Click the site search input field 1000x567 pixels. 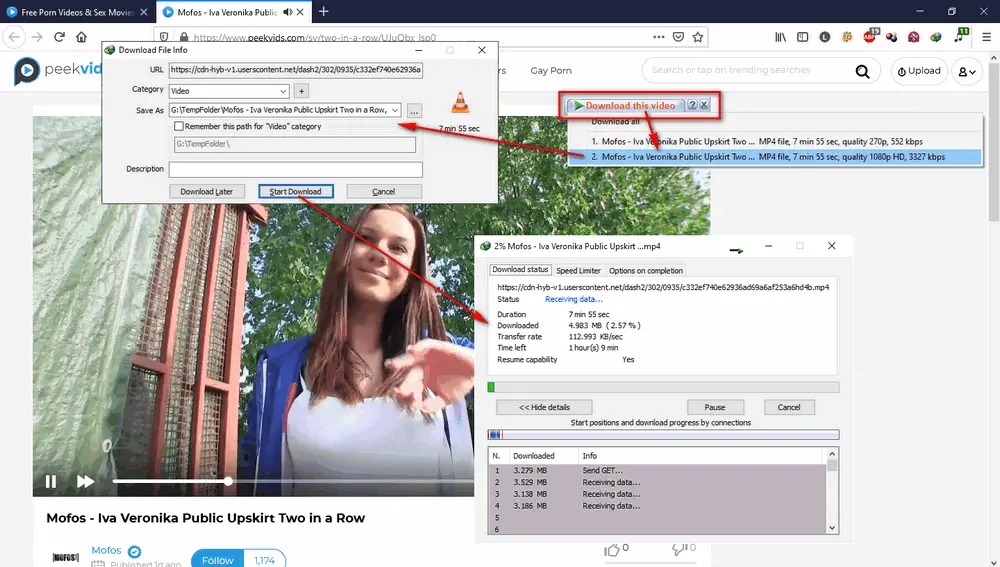(747, 70)
